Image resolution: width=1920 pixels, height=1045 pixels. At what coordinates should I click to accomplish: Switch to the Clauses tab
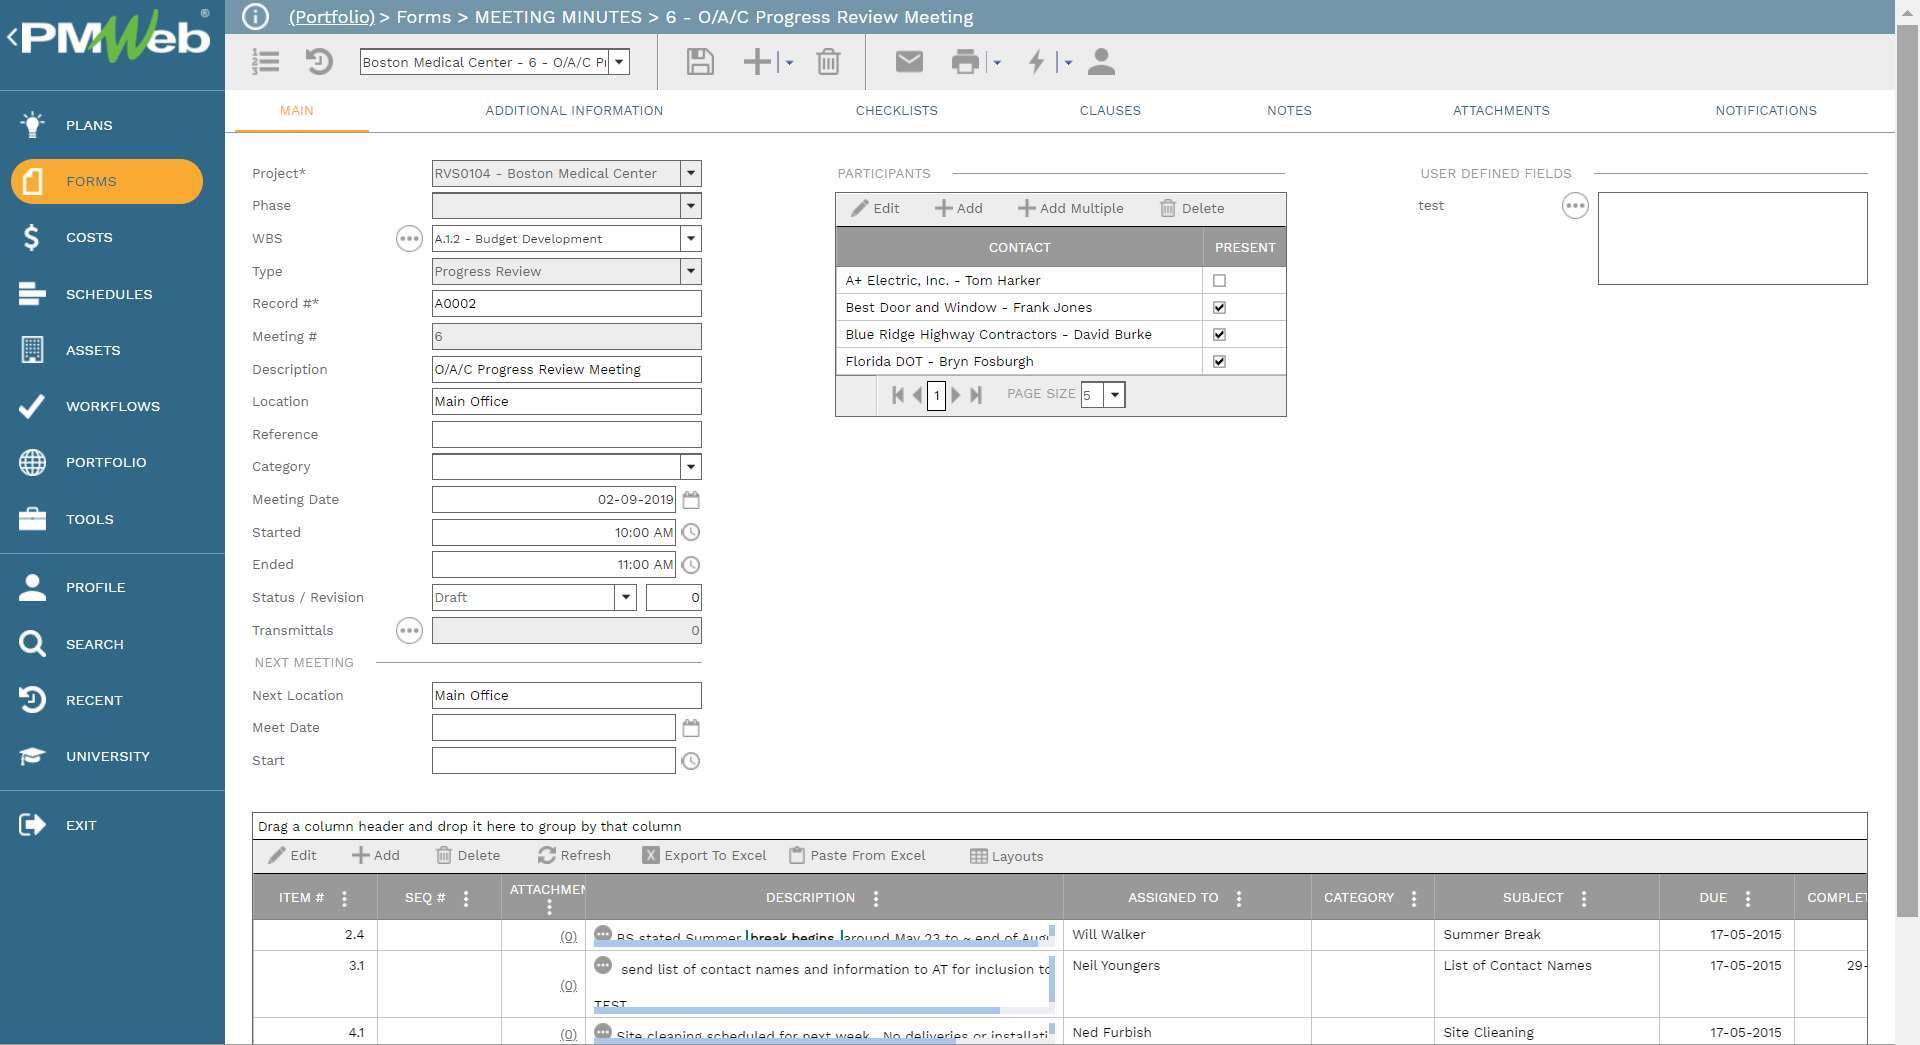[1110, 111]
